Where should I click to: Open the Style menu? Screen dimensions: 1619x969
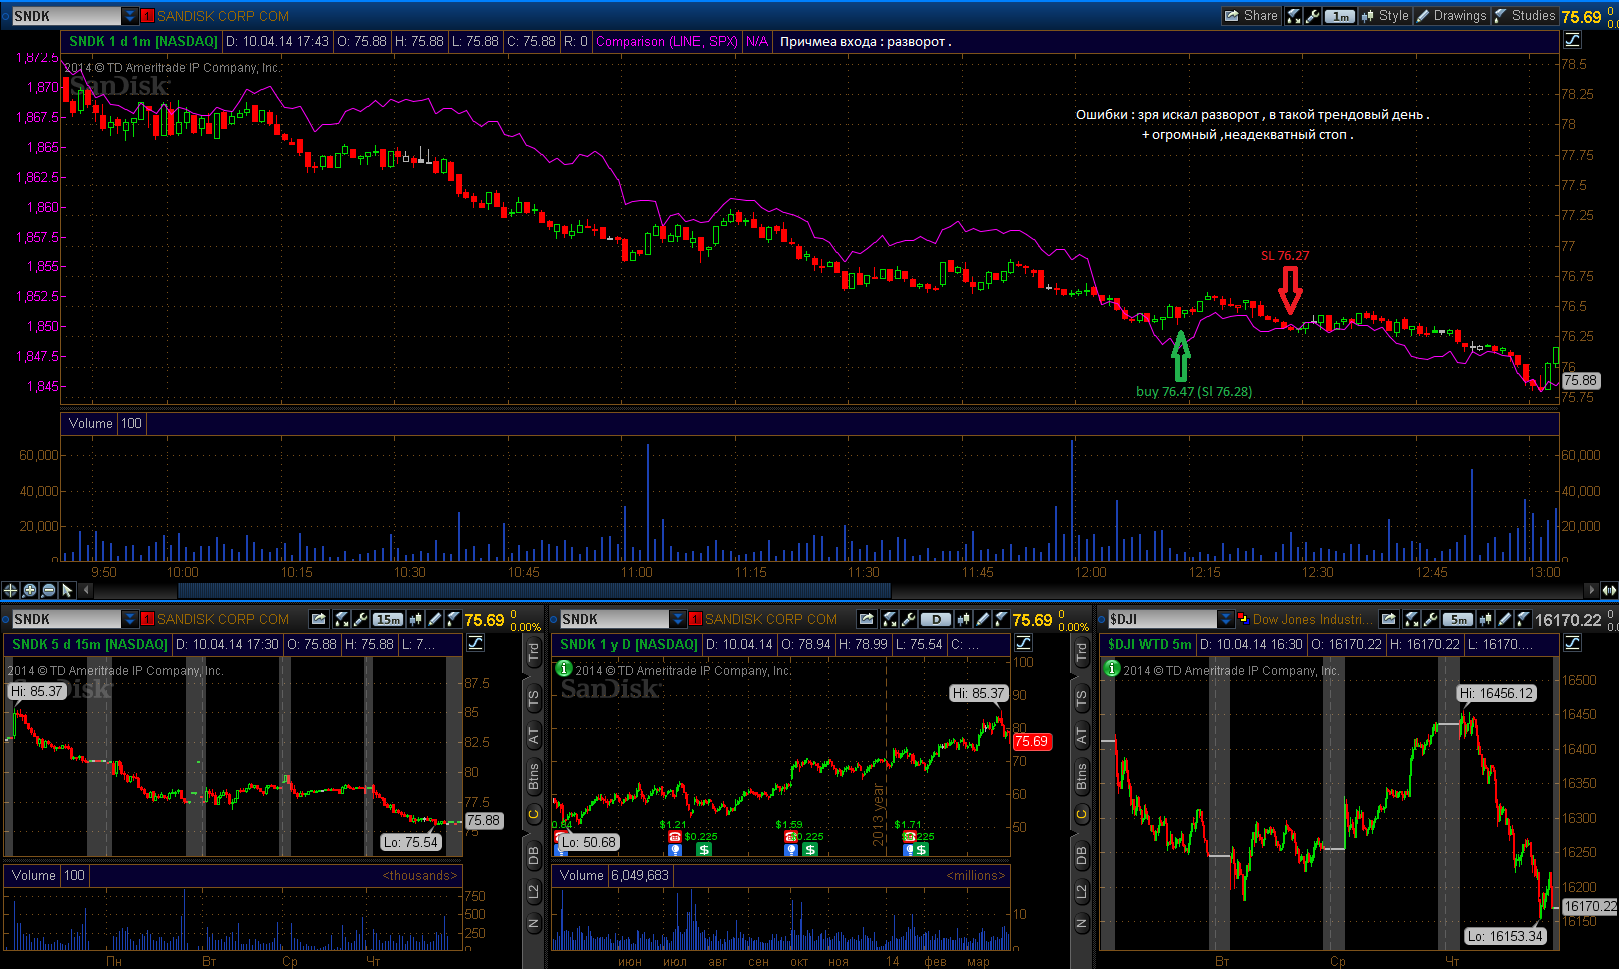pyautogui.click(x=1385, y=16)
